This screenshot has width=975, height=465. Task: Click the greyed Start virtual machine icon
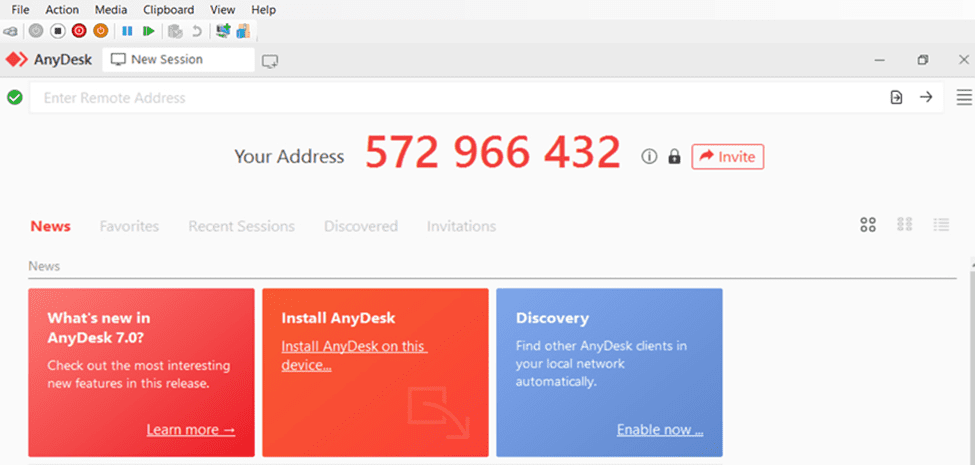(x=36, y=30)
